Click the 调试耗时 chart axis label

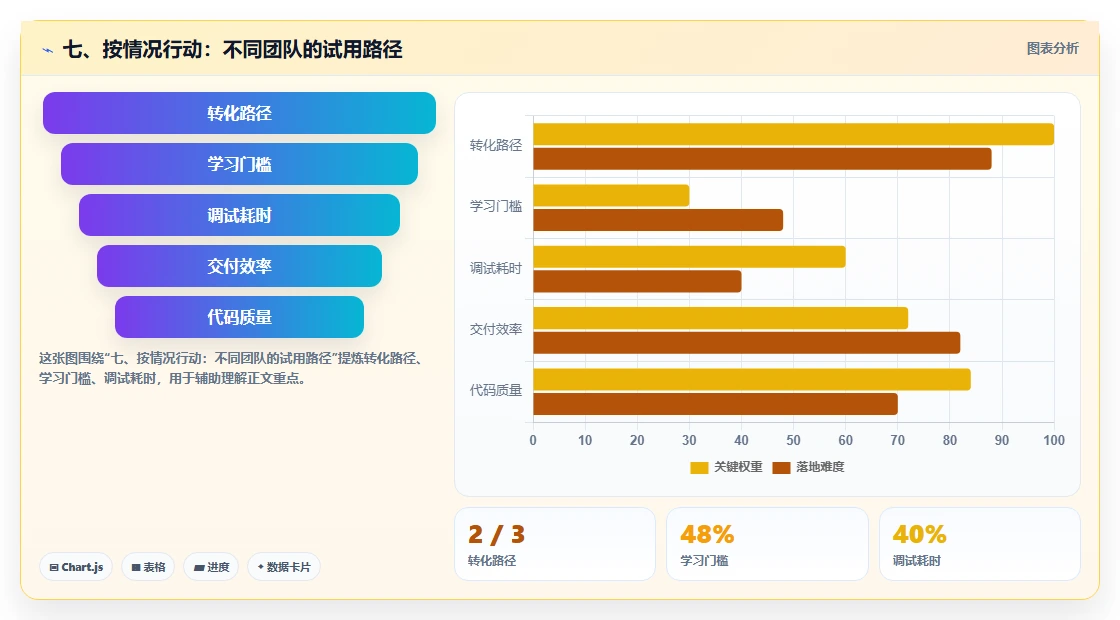[x=496, y=269]
